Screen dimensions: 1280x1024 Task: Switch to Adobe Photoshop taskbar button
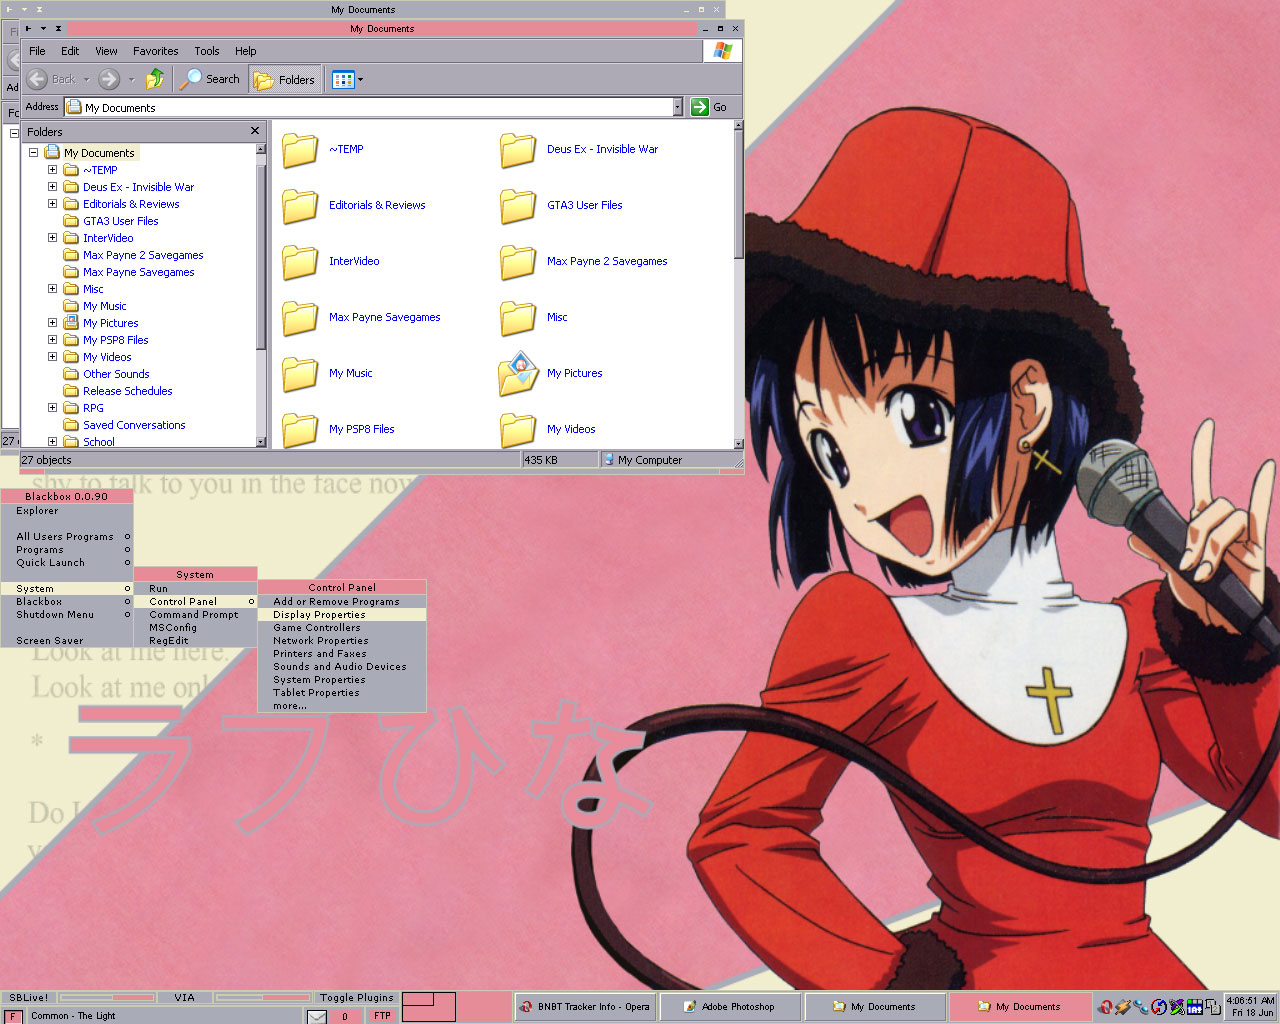tap(731, 1007)
